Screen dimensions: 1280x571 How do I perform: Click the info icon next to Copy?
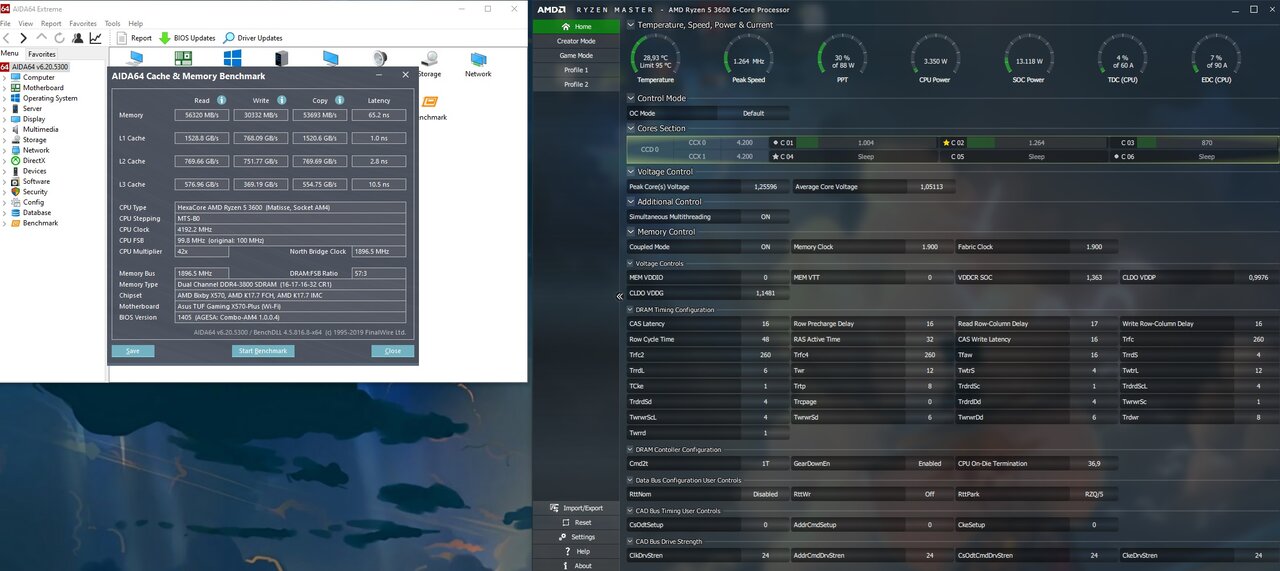[x=340, y=100]
